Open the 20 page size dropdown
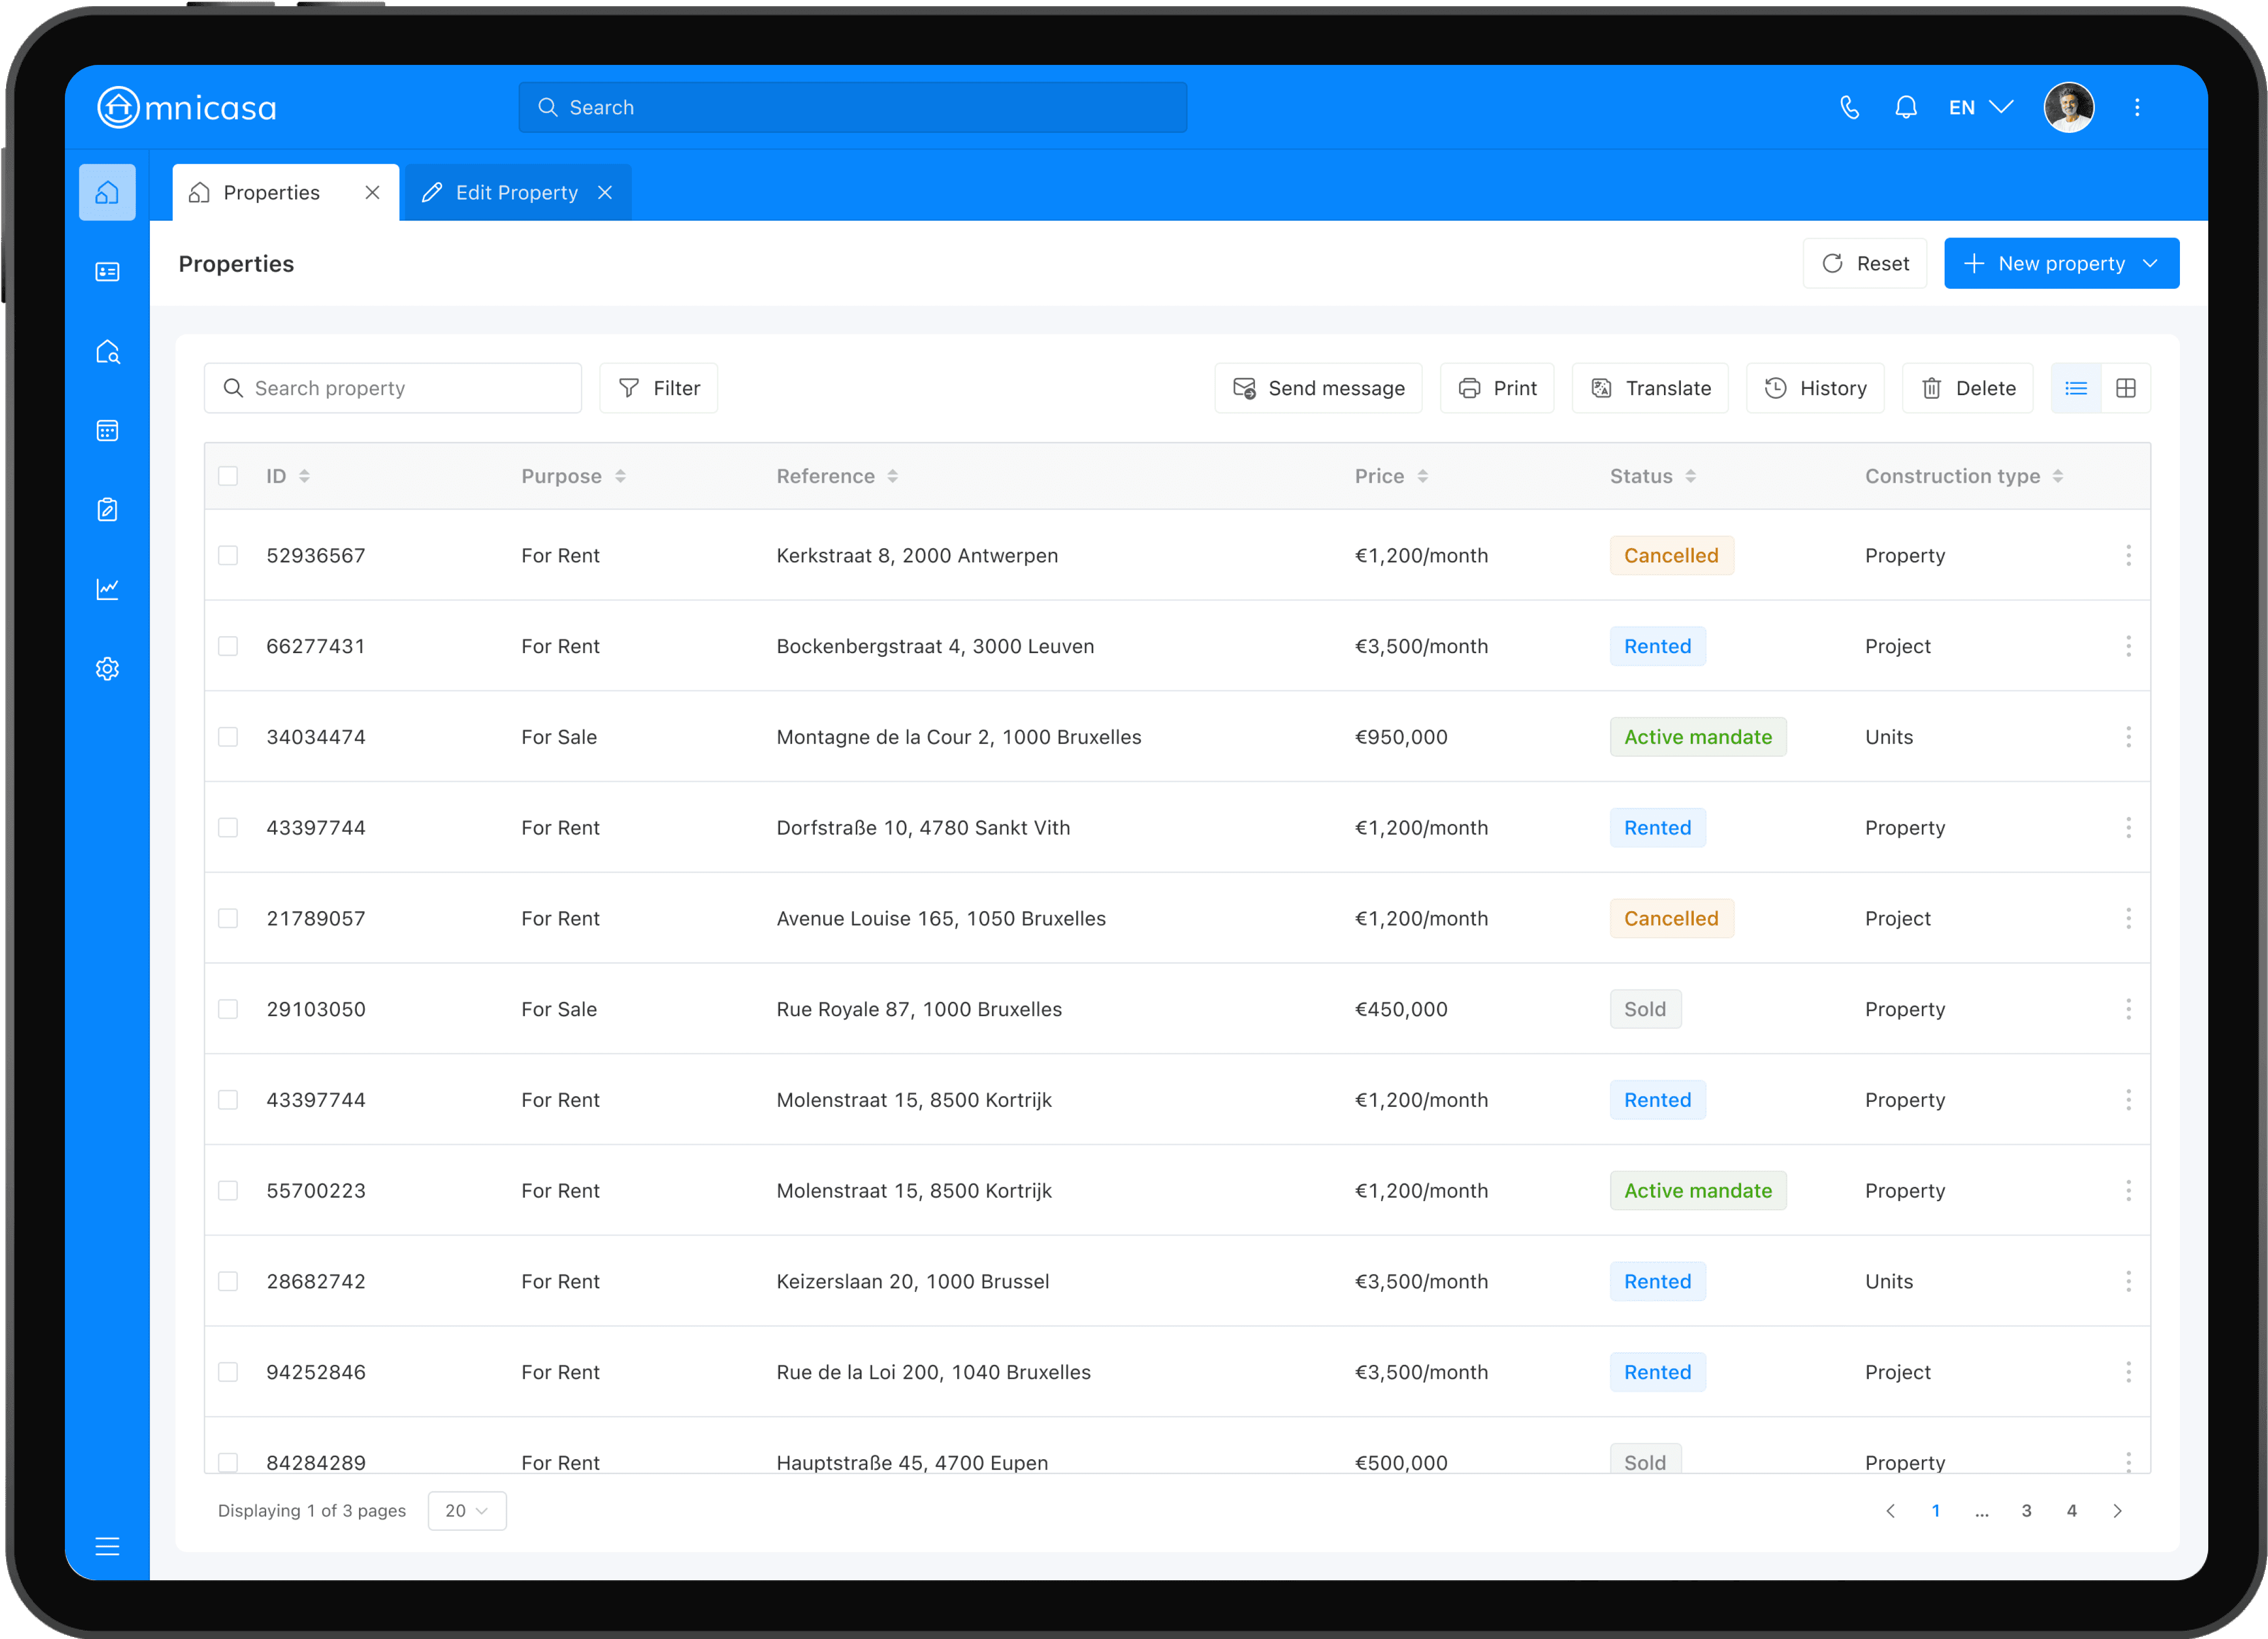Viewport: 2268px width, 1639px height. [466, 1510]
